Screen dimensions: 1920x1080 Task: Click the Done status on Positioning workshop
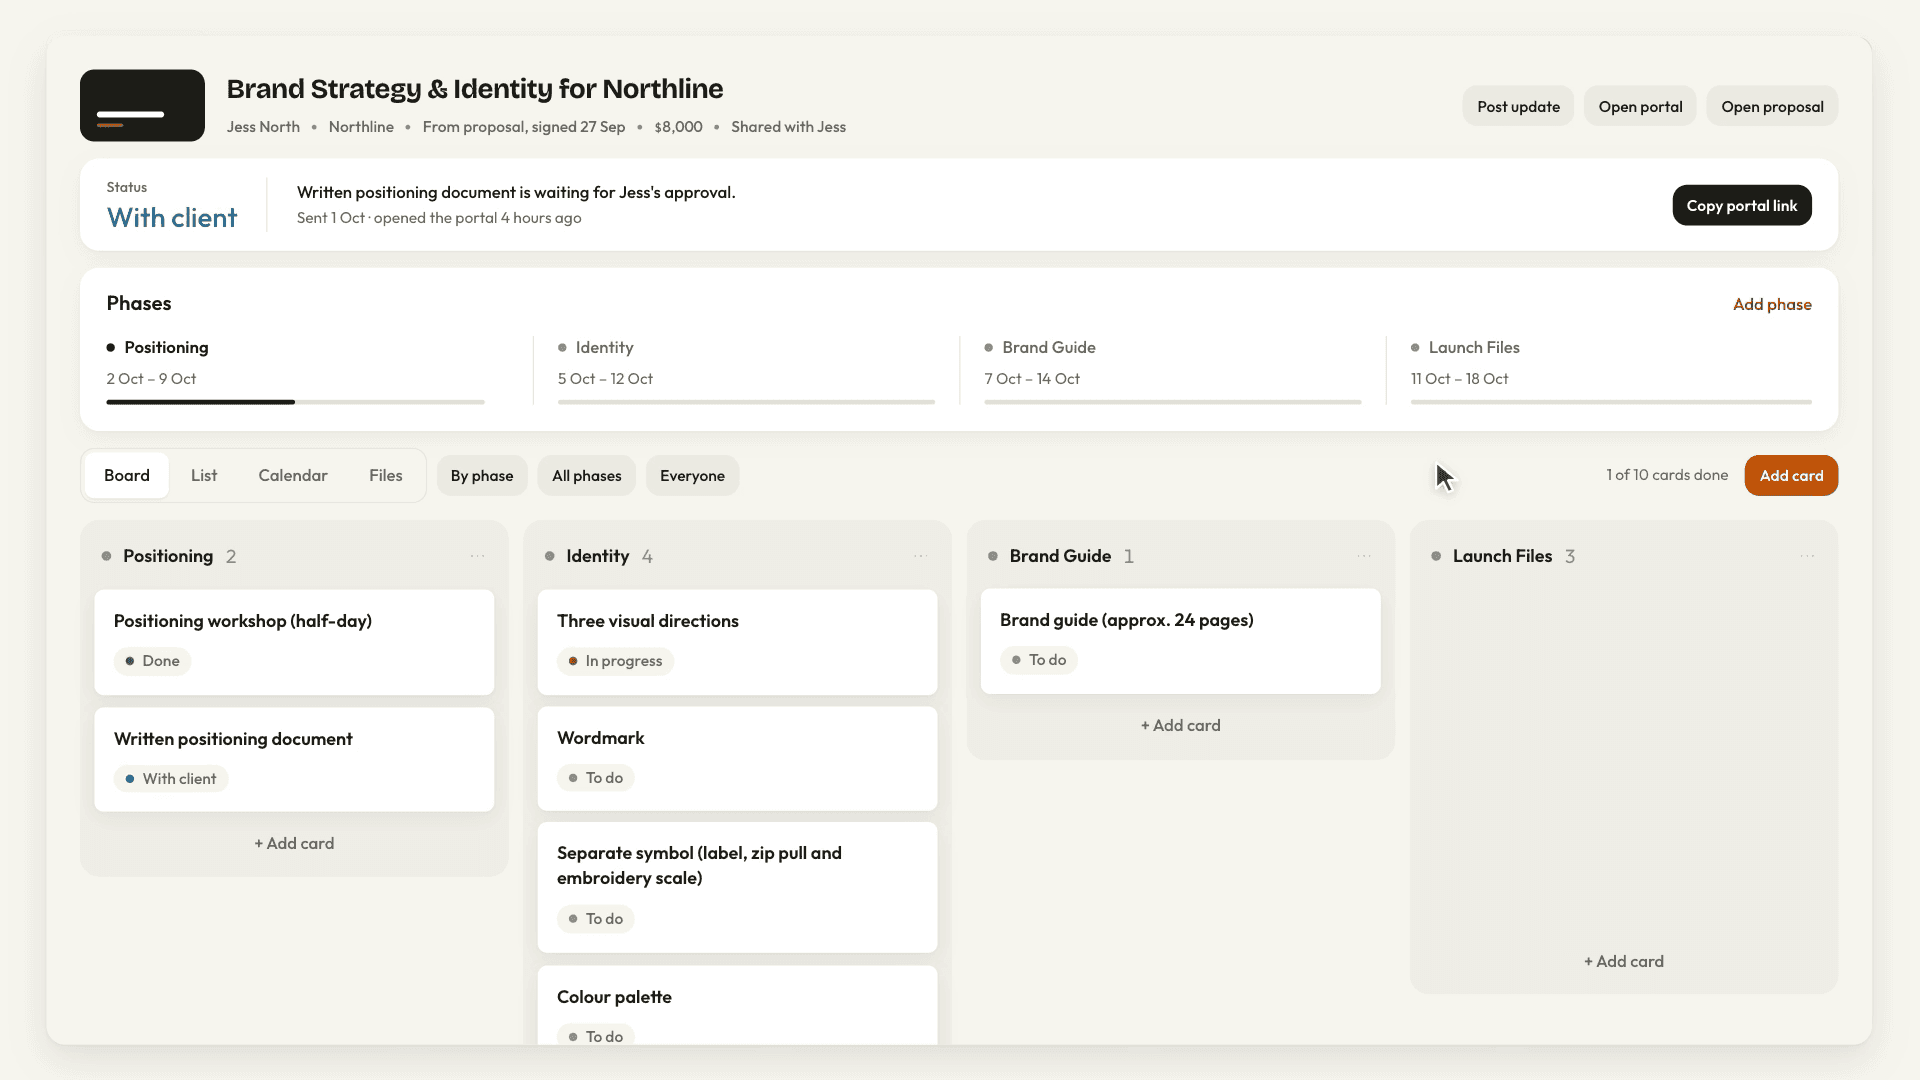pyautogui.click(x=152, y=661)
